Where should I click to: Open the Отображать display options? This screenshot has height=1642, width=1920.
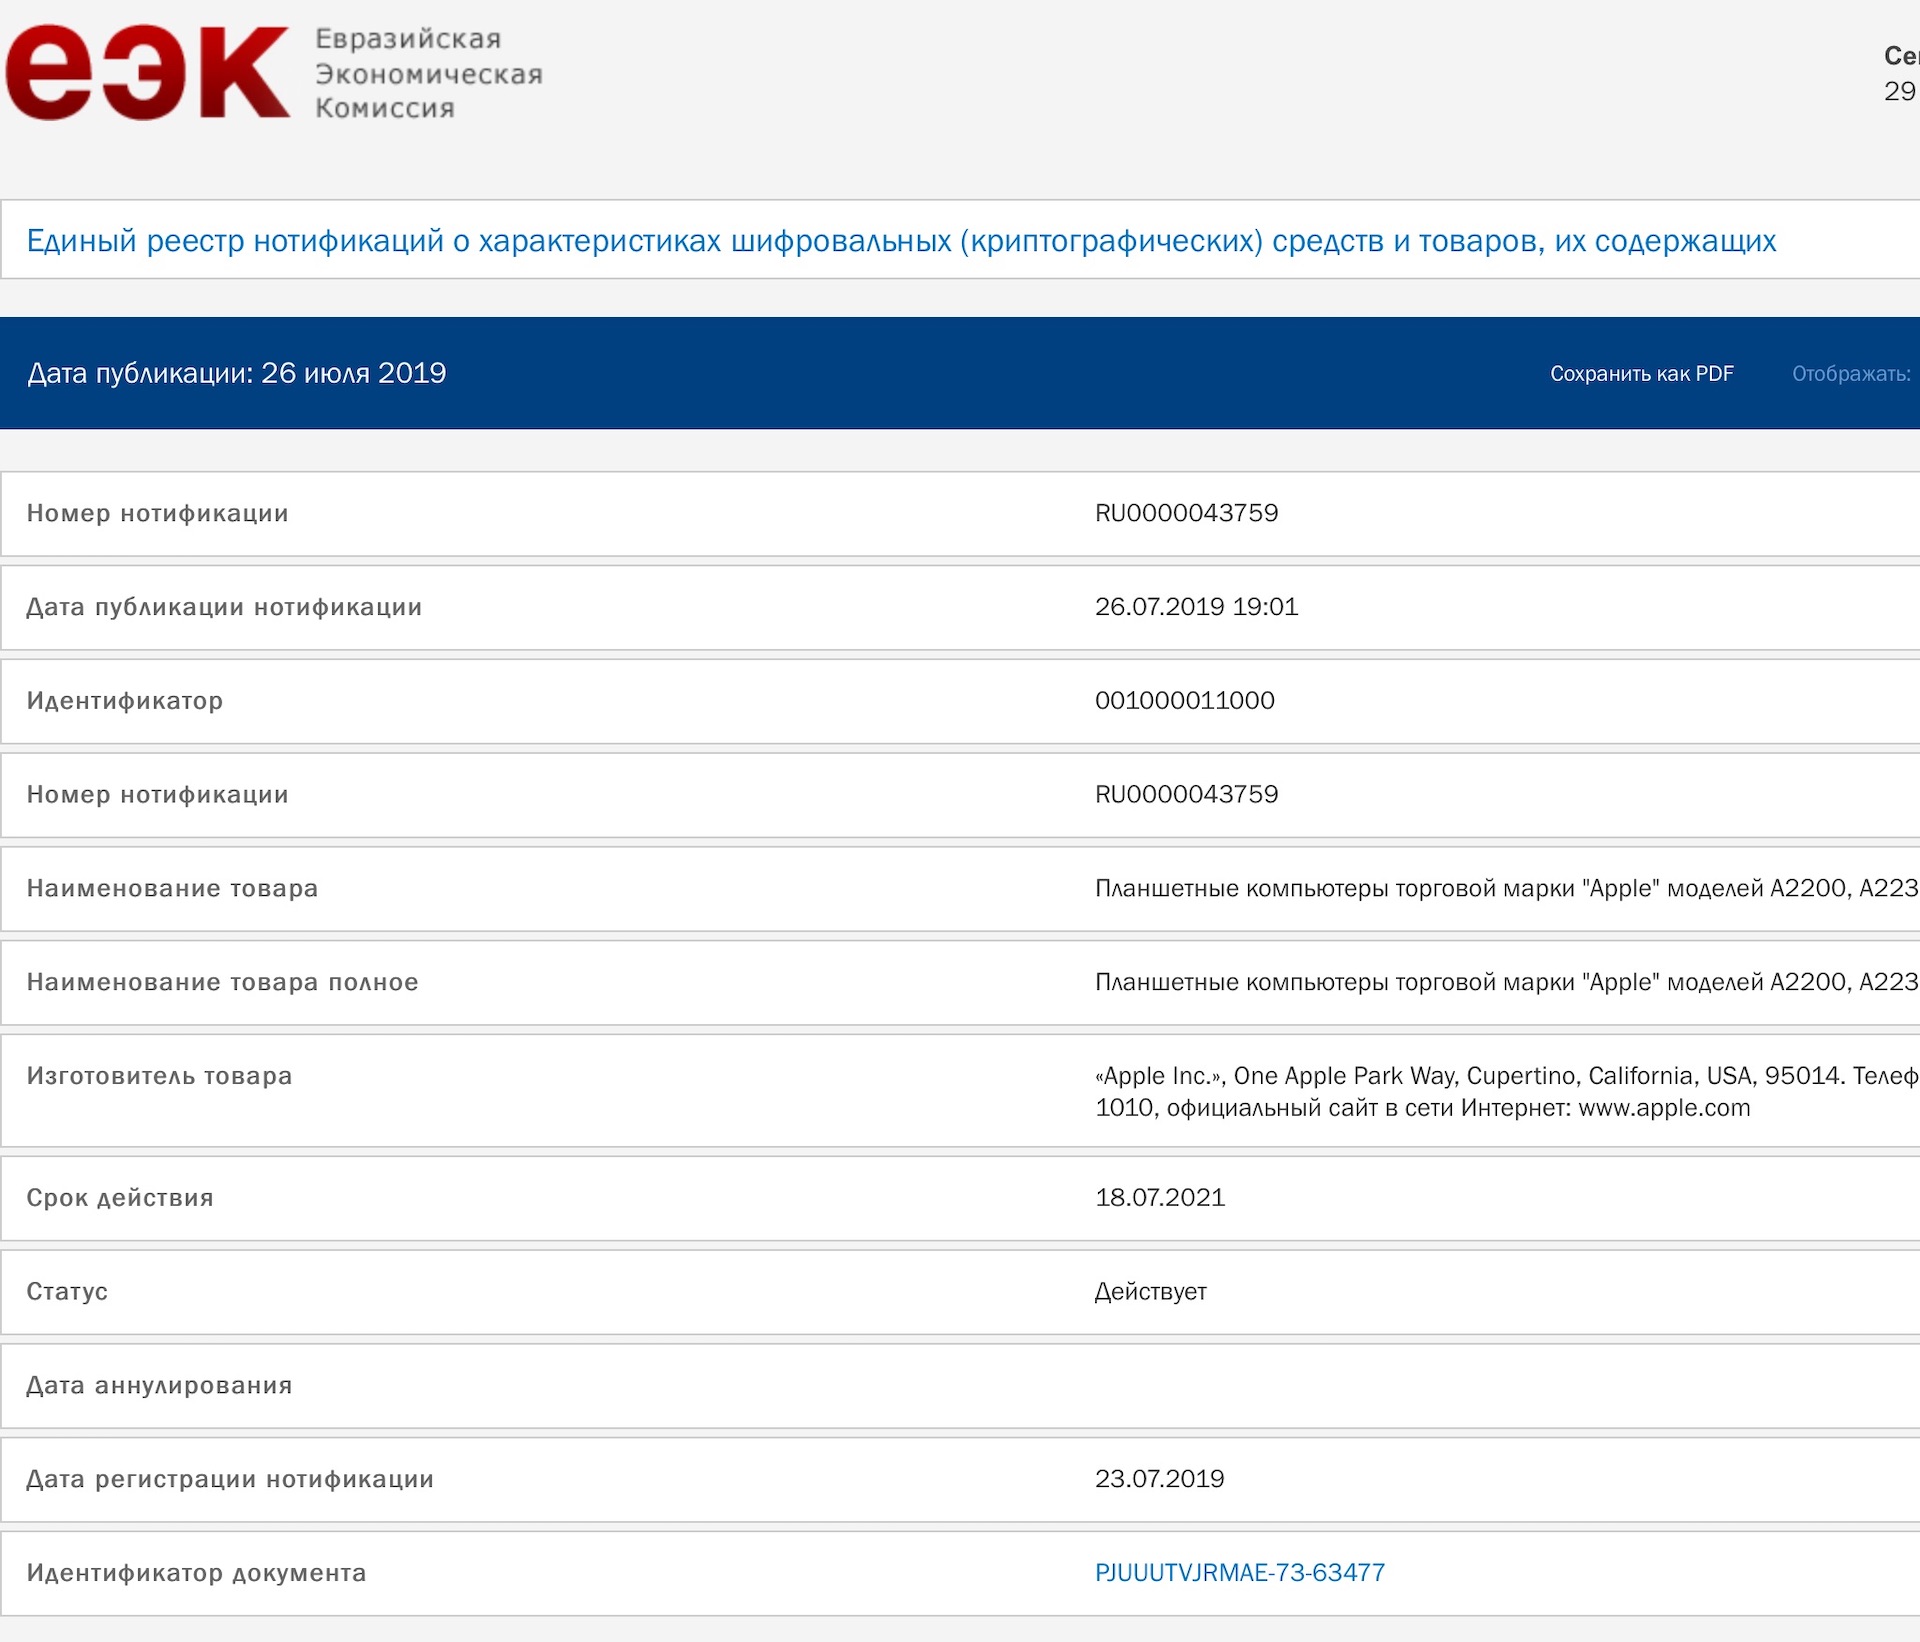tap(1850, 374)
